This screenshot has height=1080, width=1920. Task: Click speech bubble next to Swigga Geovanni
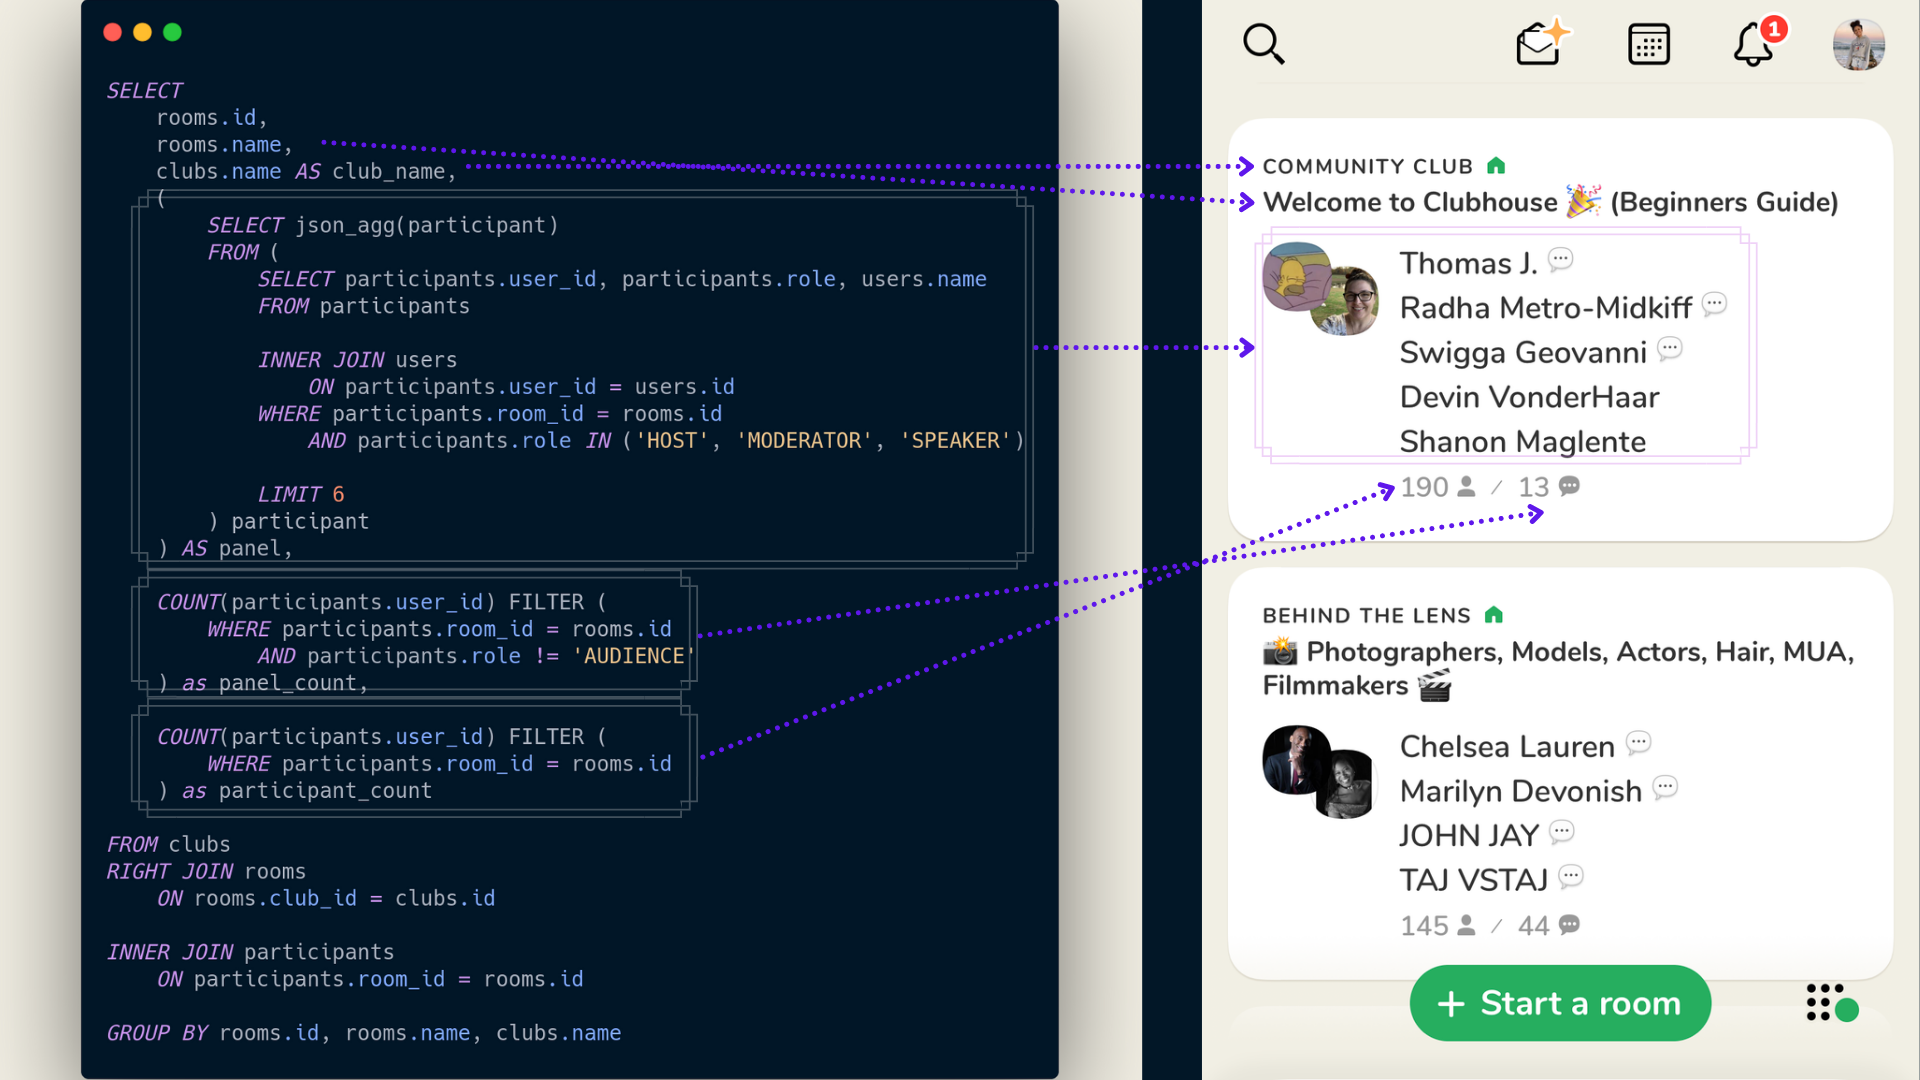click(1669, 348)
